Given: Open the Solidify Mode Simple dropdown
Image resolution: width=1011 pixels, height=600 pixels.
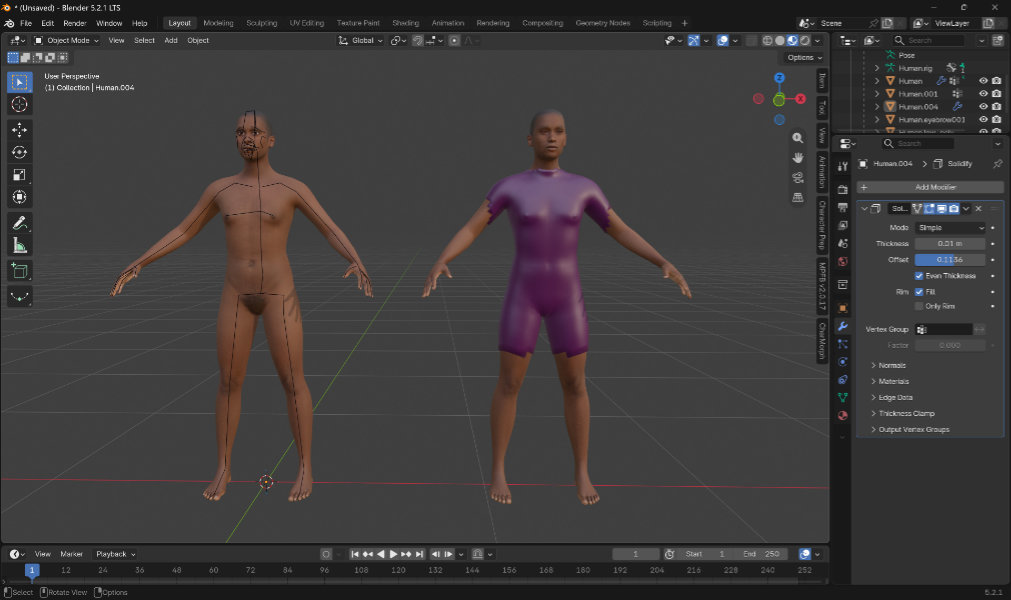Looking at the screenshot, I should 950,227.
